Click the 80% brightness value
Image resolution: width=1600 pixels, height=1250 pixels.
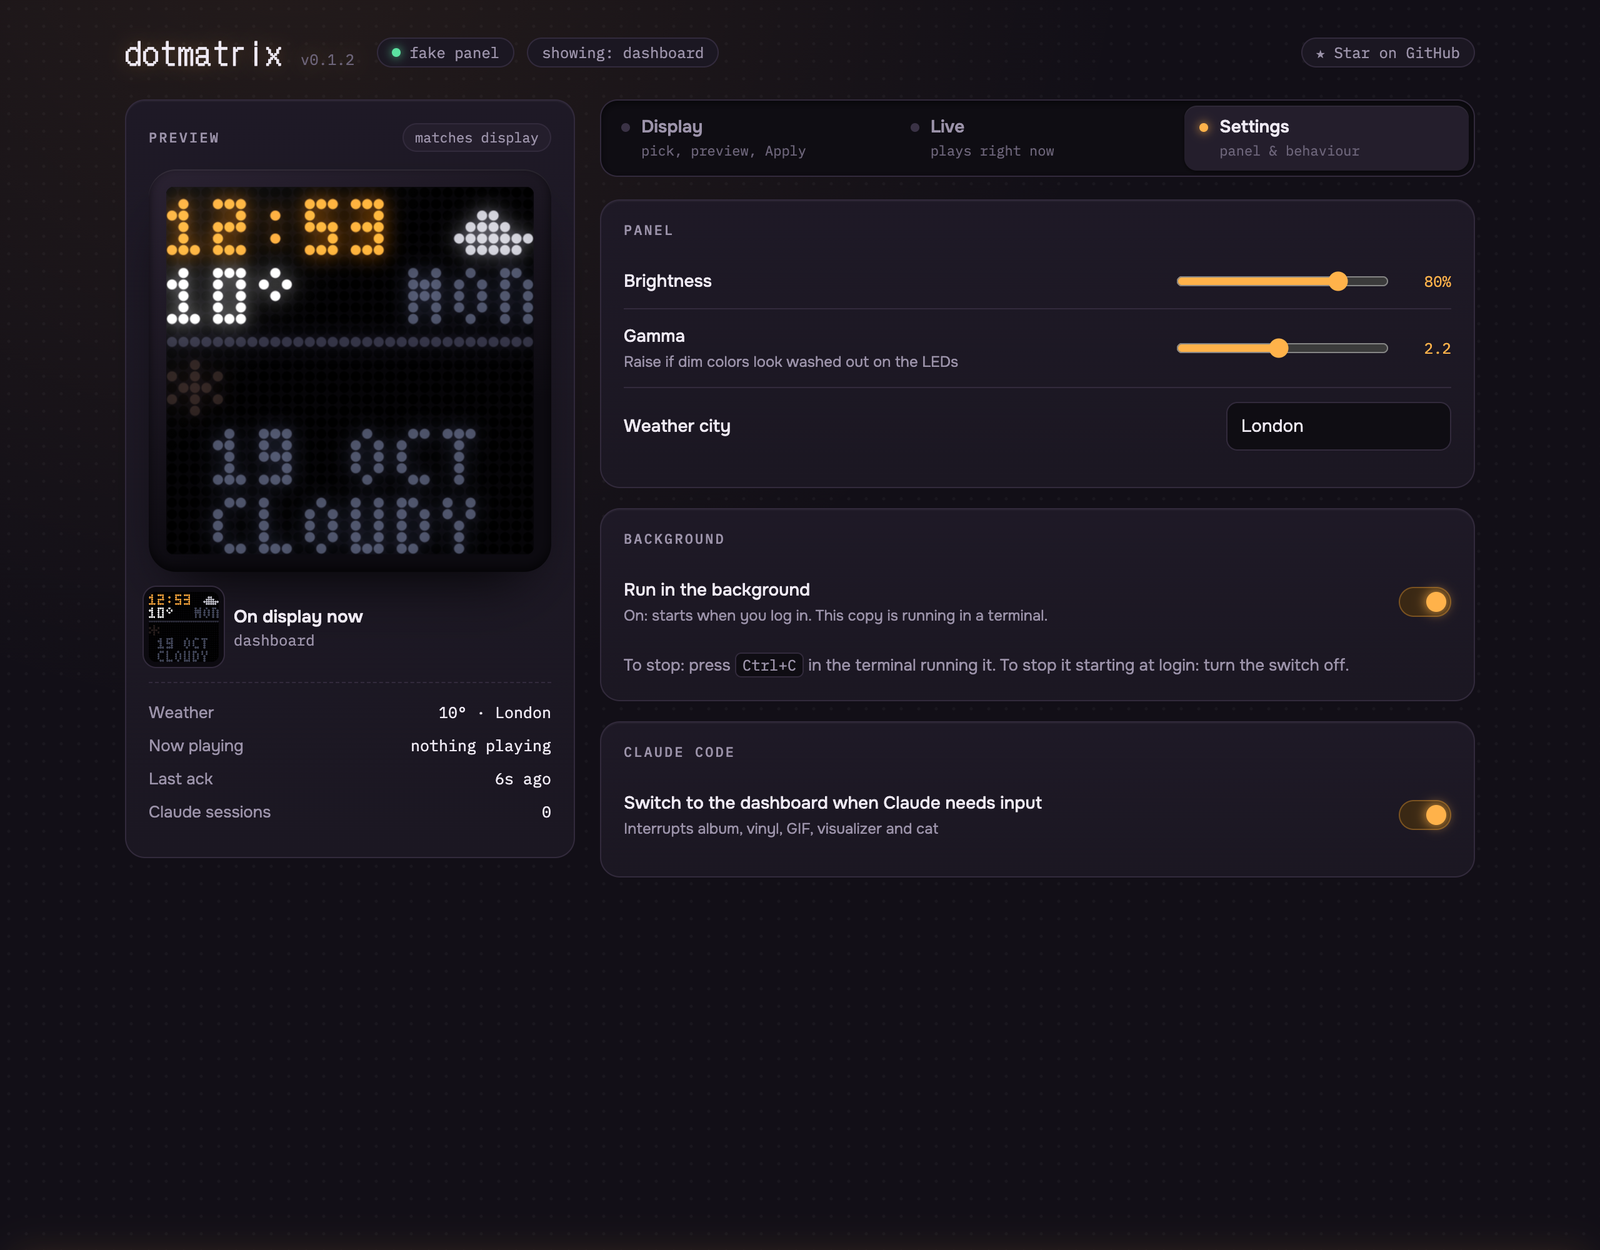(1437, 282)
